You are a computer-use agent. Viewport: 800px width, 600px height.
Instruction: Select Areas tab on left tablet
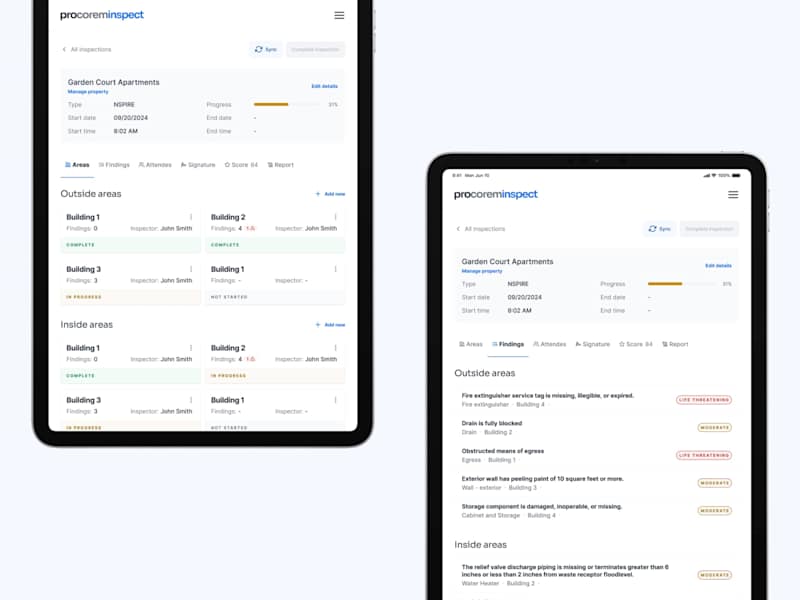coord(77,165)
